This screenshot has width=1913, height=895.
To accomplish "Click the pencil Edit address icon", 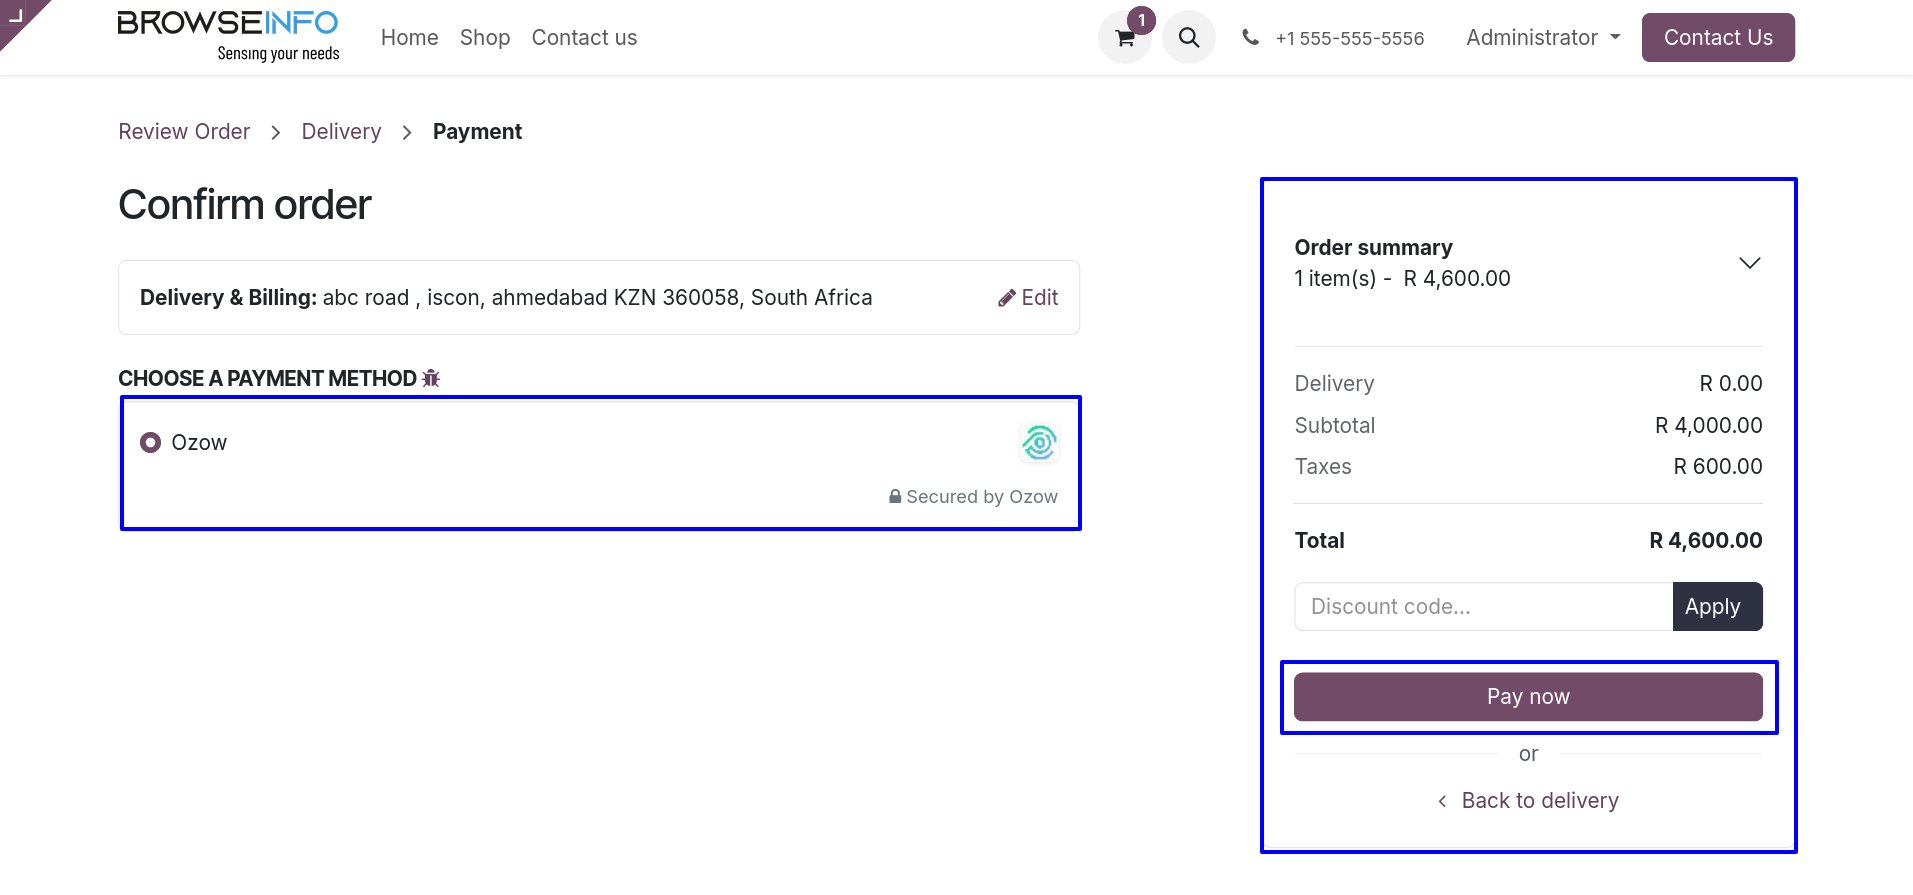I will tap(1007, 298).
